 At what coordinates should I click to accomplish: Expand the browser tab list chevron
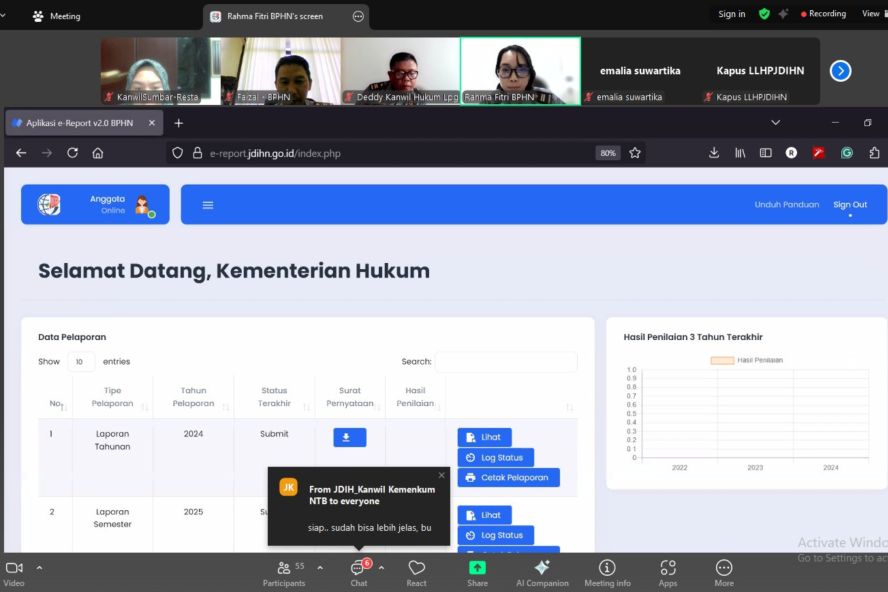(775, 123)
